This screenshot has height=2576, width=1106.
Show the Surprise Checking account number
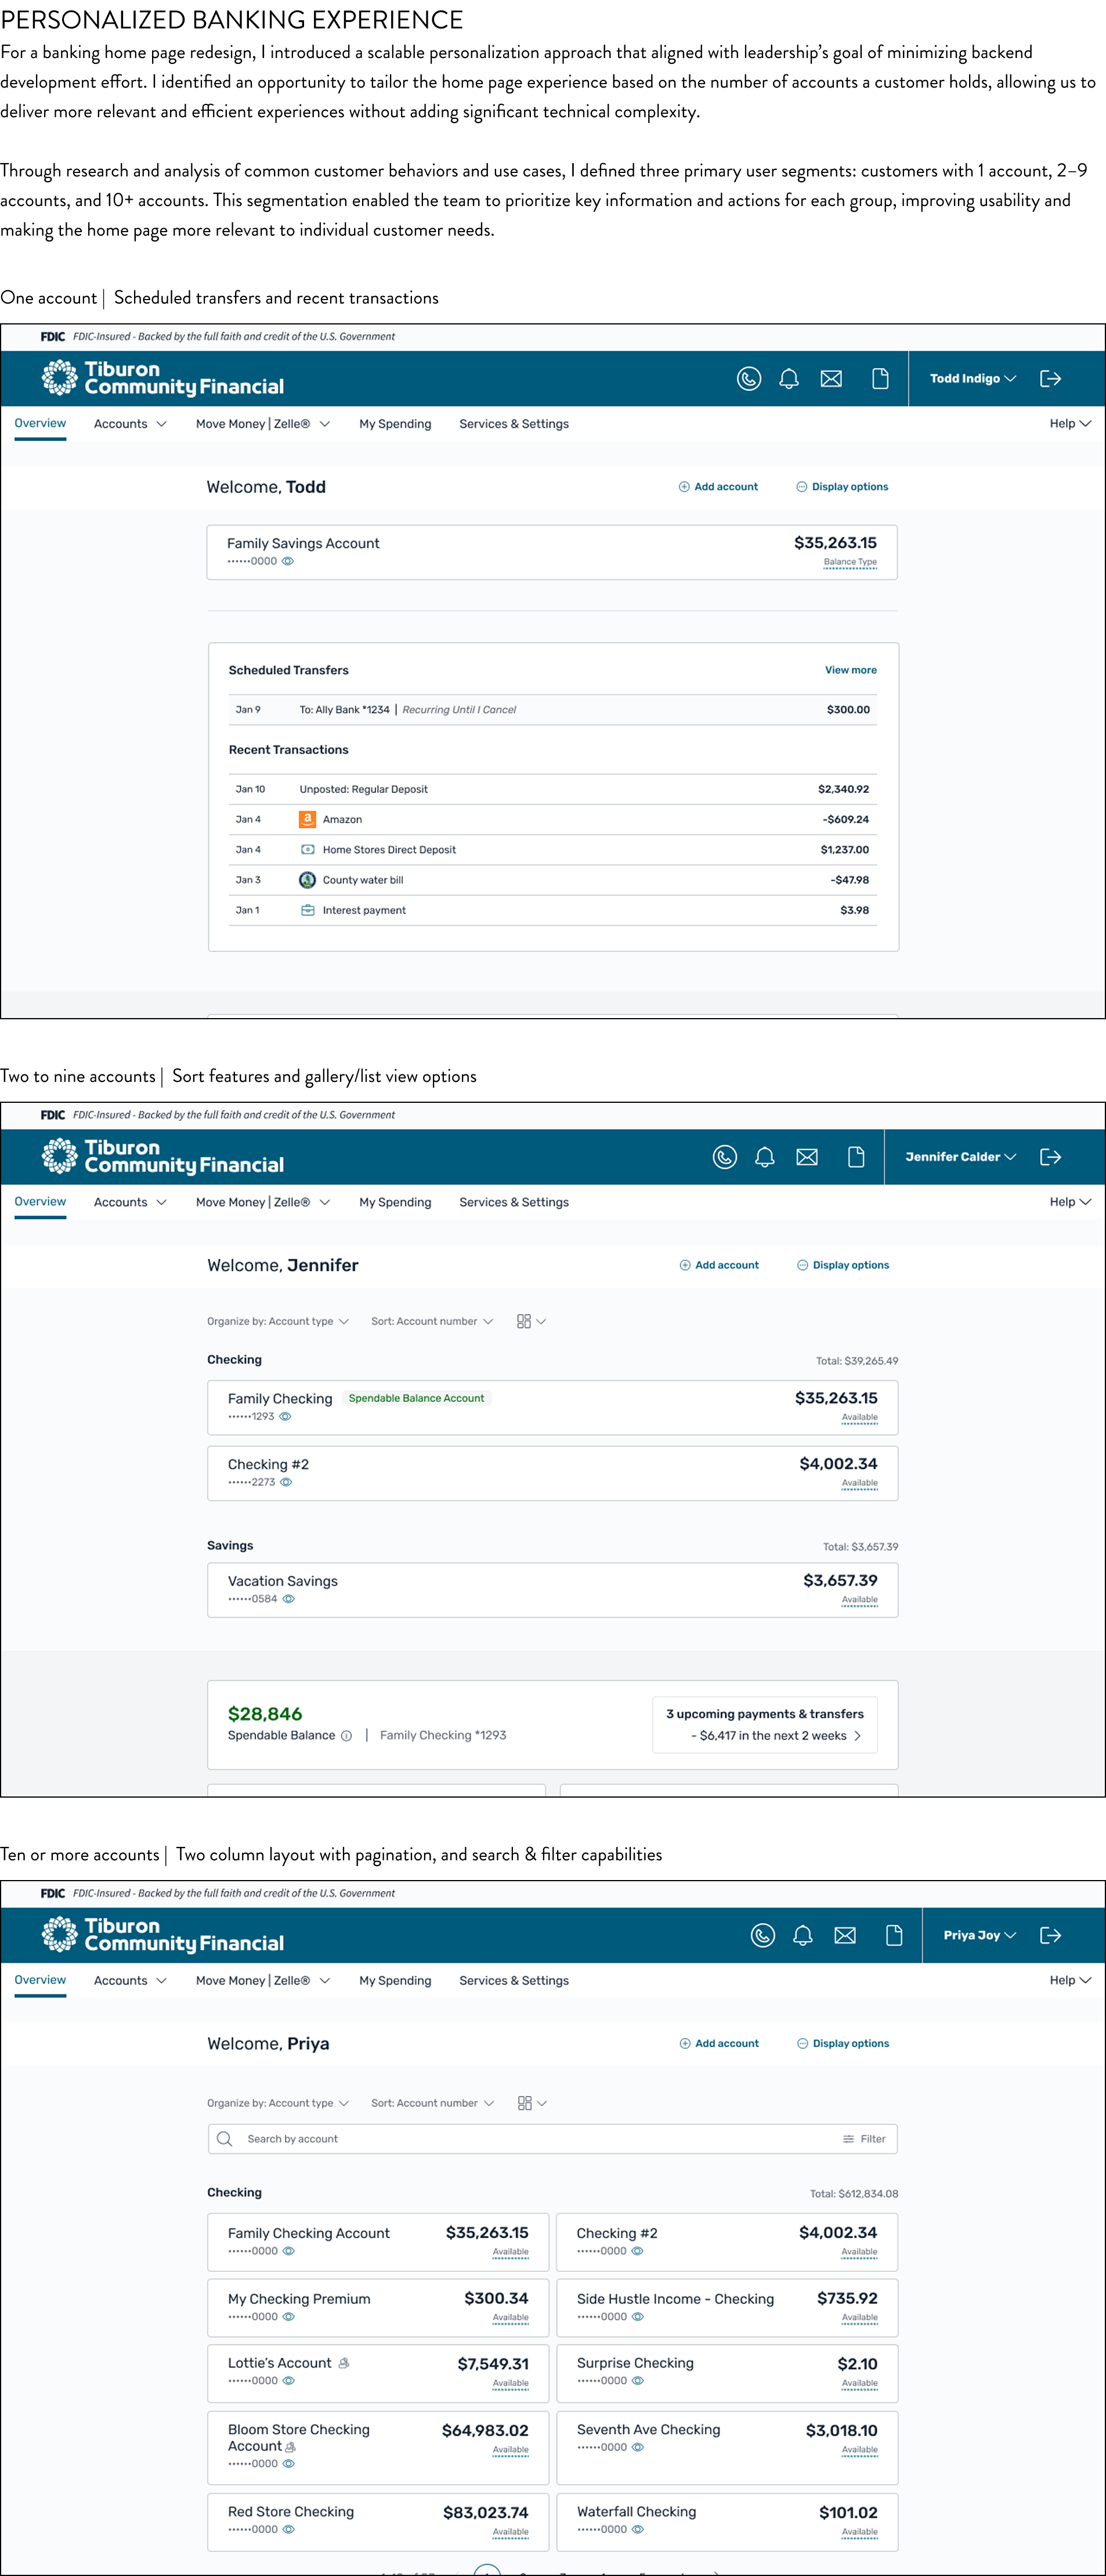637,2381
